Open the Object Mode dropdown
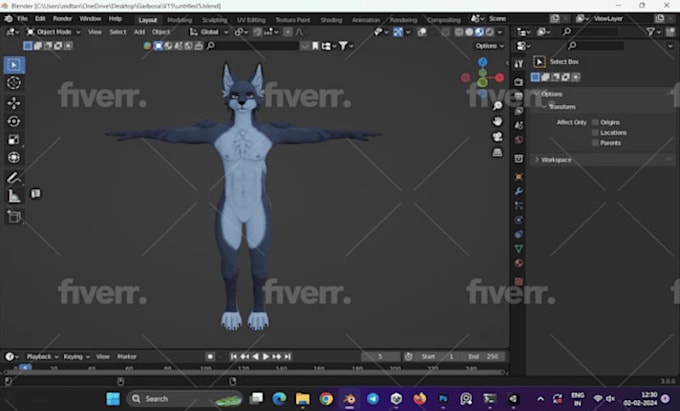This screenshot has width=680, height=411. (x=54, y=32)
